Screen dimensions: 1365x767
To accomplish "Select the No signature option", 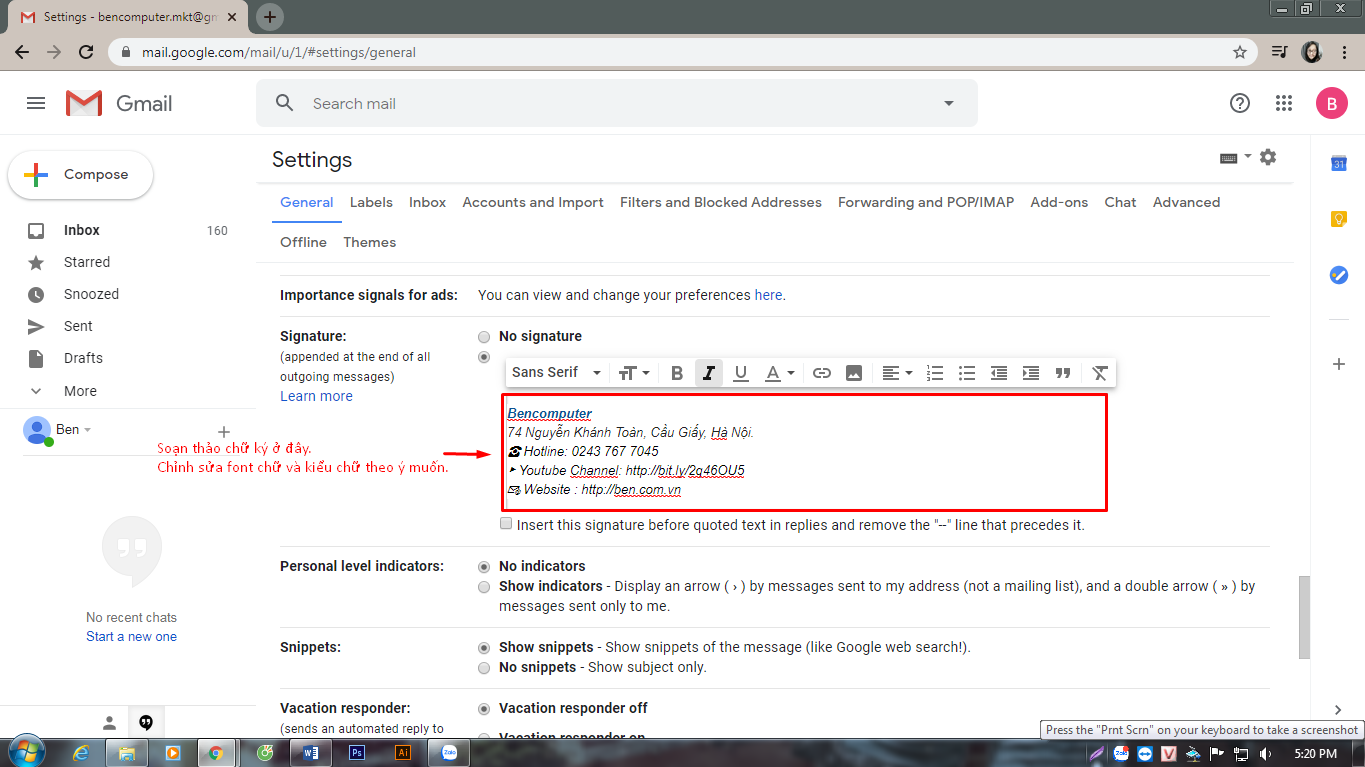I will tap(484, 337).
